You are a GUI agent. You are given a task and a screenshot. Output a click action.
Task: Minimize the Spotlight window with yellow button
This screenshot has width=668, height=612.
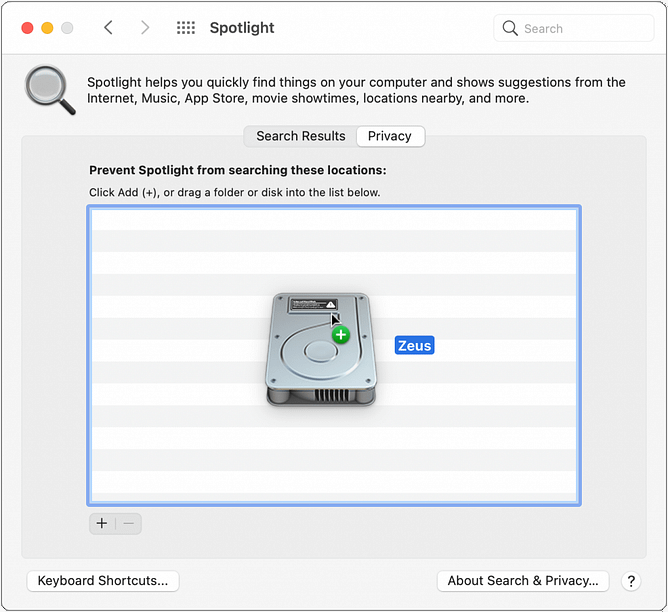[47, 28]
